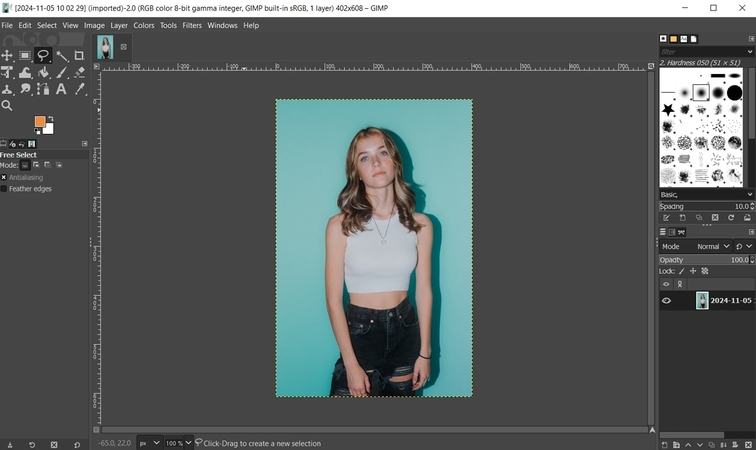Set mode to subtract from selection

tap(48, 165)
